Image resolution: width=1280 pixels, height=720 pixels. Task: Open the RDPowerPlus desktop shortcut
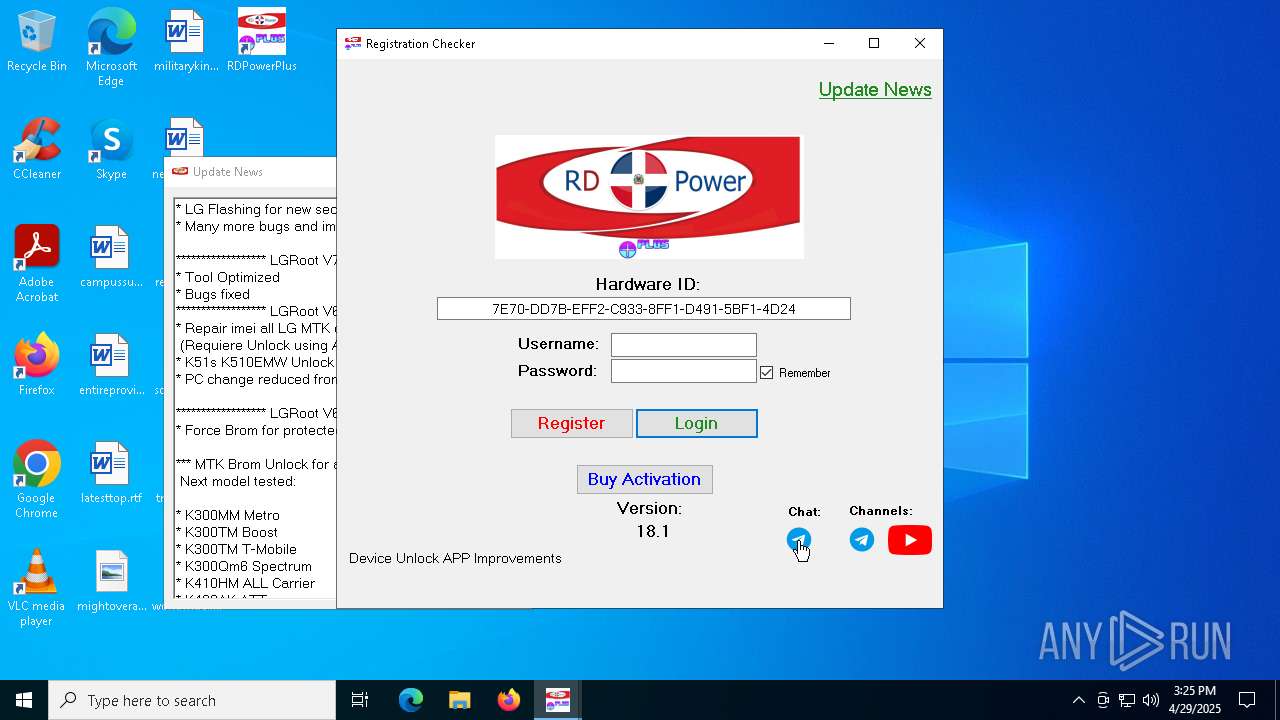(261, 41)
